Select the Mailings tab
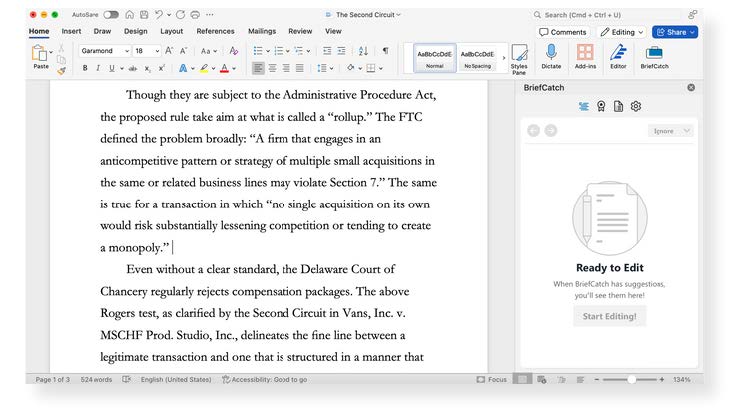The image size is (752, 417). pyautogui.click(x=262, y=31)
